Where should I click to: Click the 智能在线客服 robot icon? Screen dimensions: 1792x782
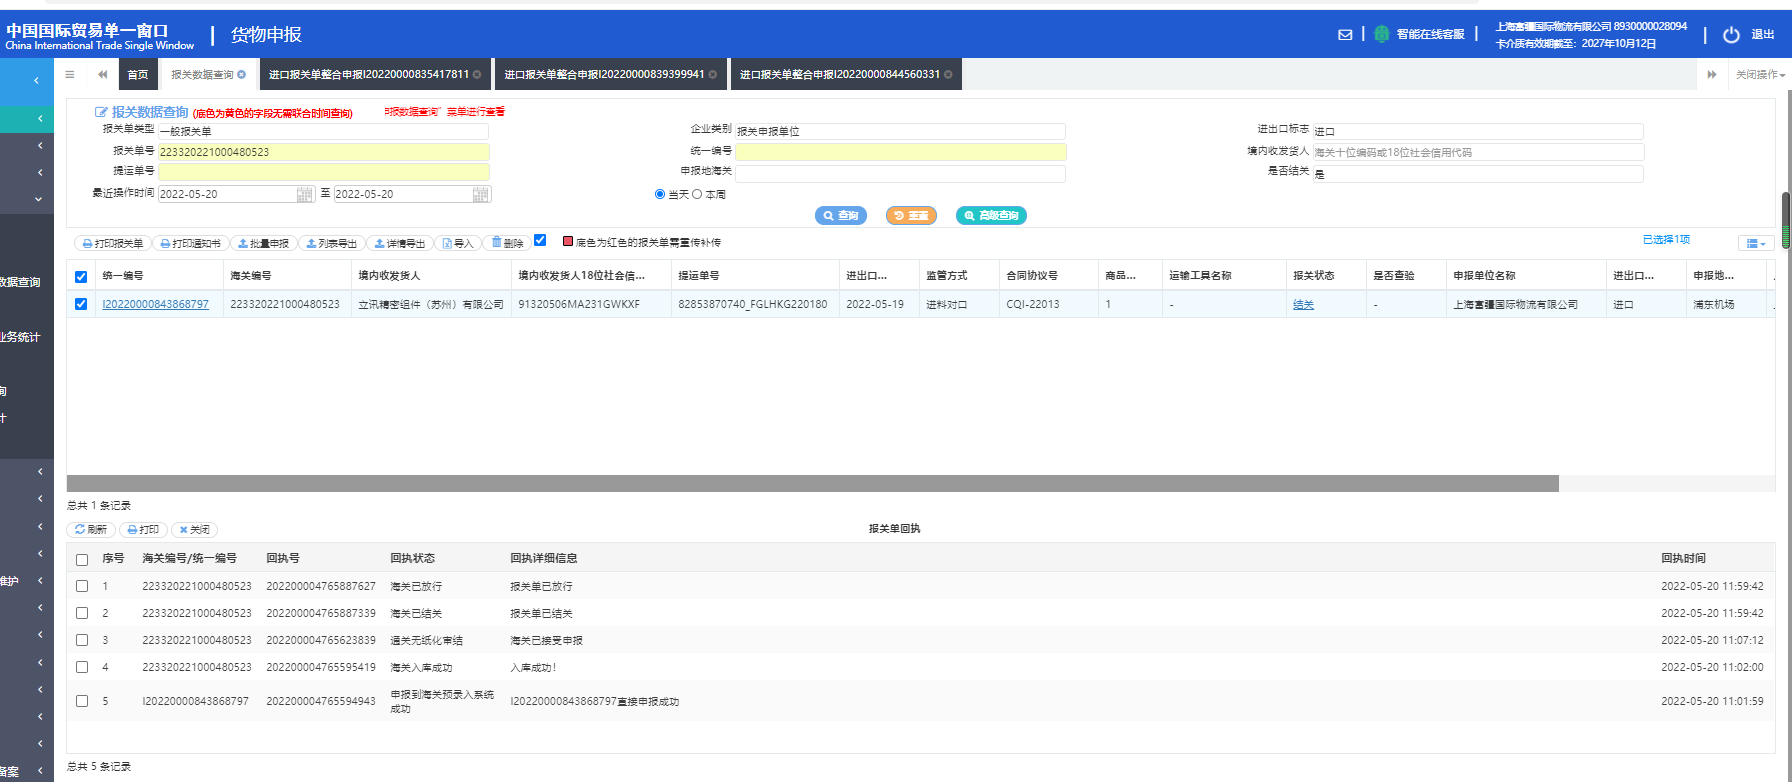click(1381, 34)
